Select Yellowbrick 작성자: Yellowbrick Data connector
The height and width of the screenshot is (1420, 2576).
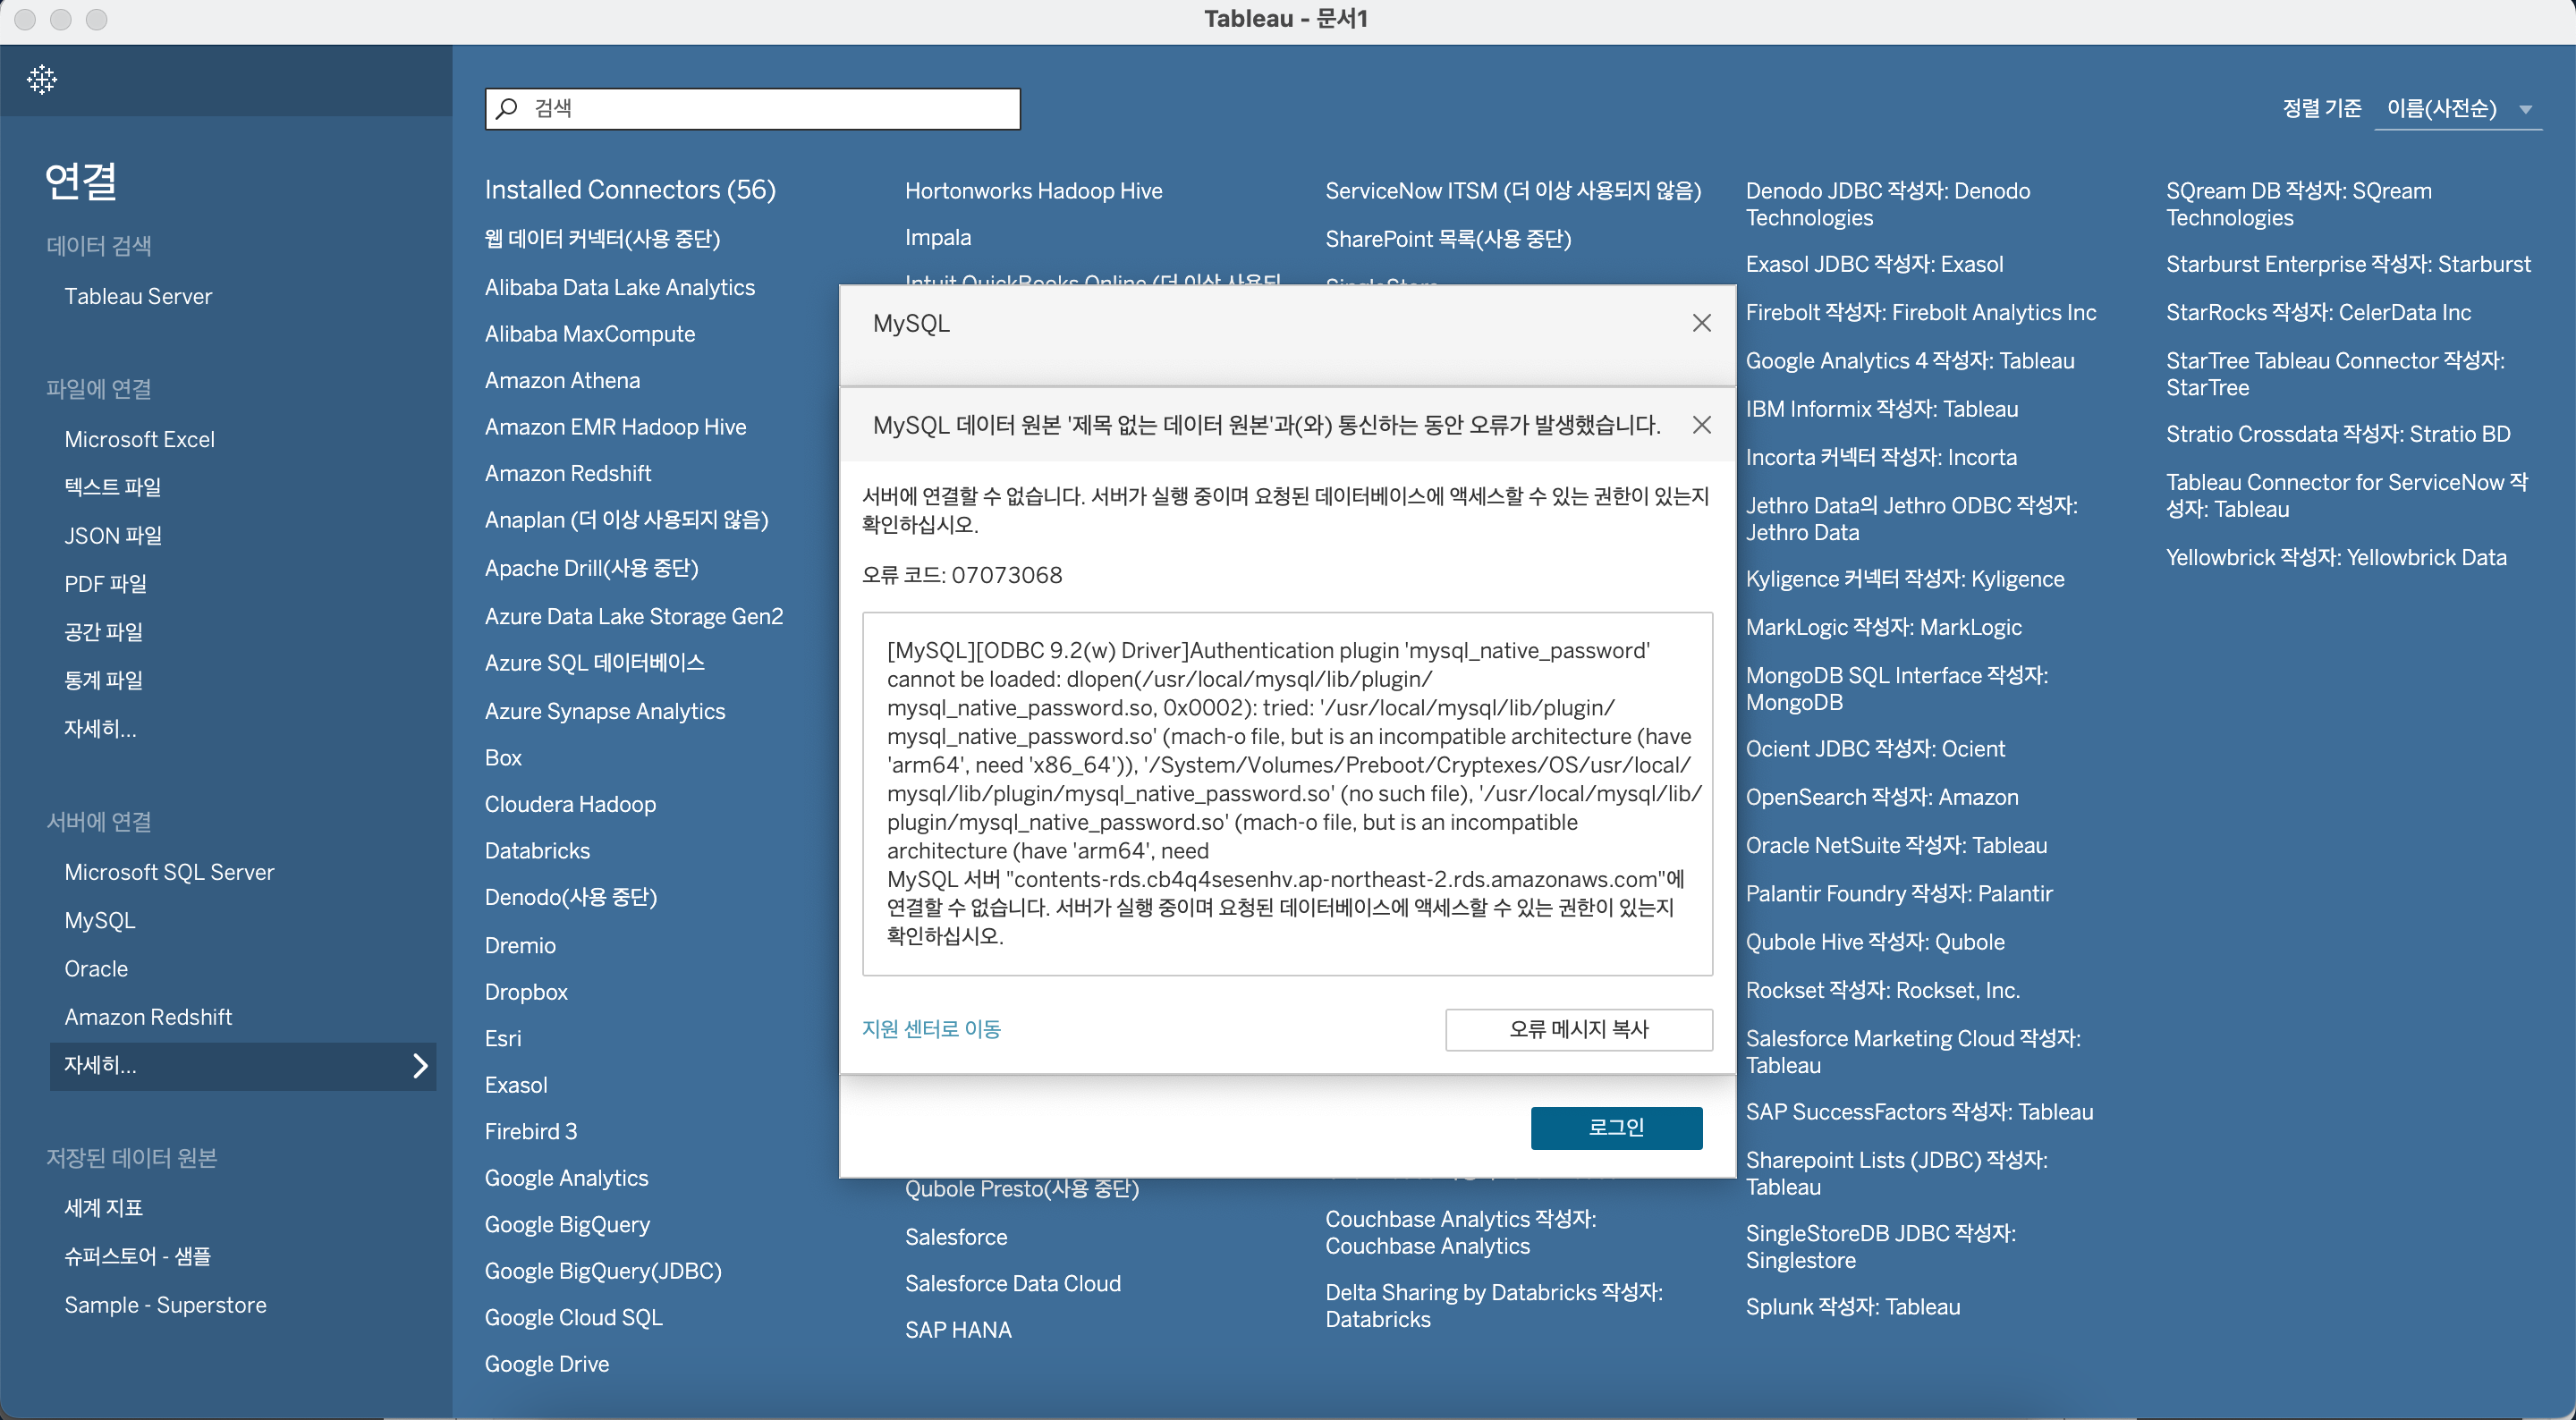pyautogui.click(x=2335, y=558)
